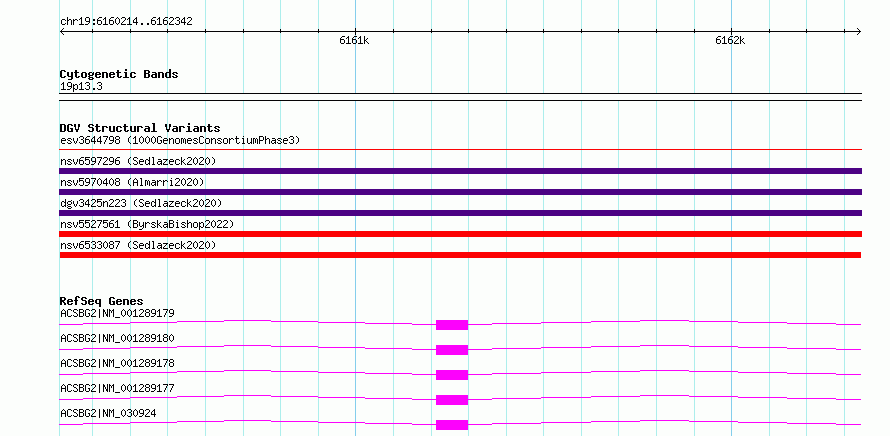
Task: Click the red nsv6533087 variant bar
Action: 460,255
